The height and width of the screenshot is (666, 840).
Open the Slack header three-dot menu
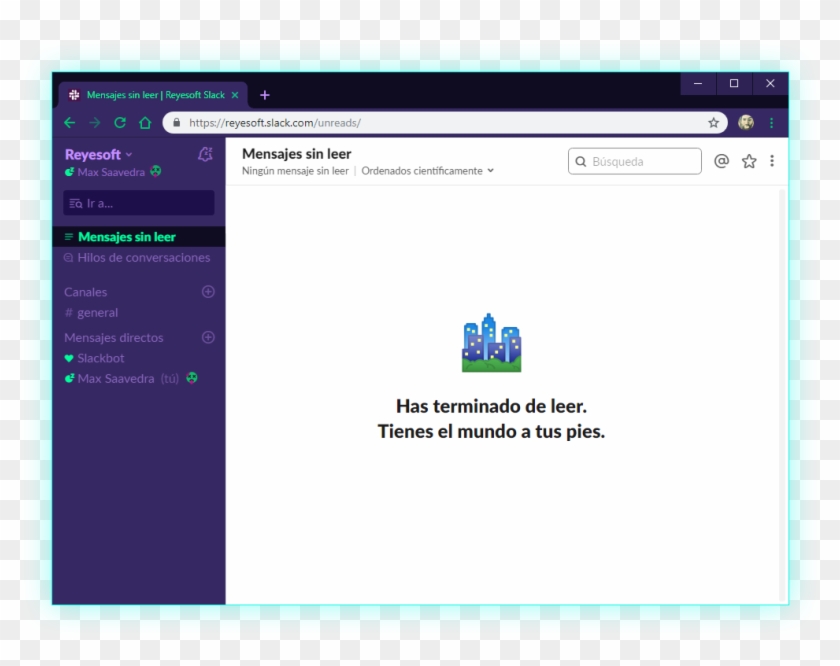(x=772, y=161)
